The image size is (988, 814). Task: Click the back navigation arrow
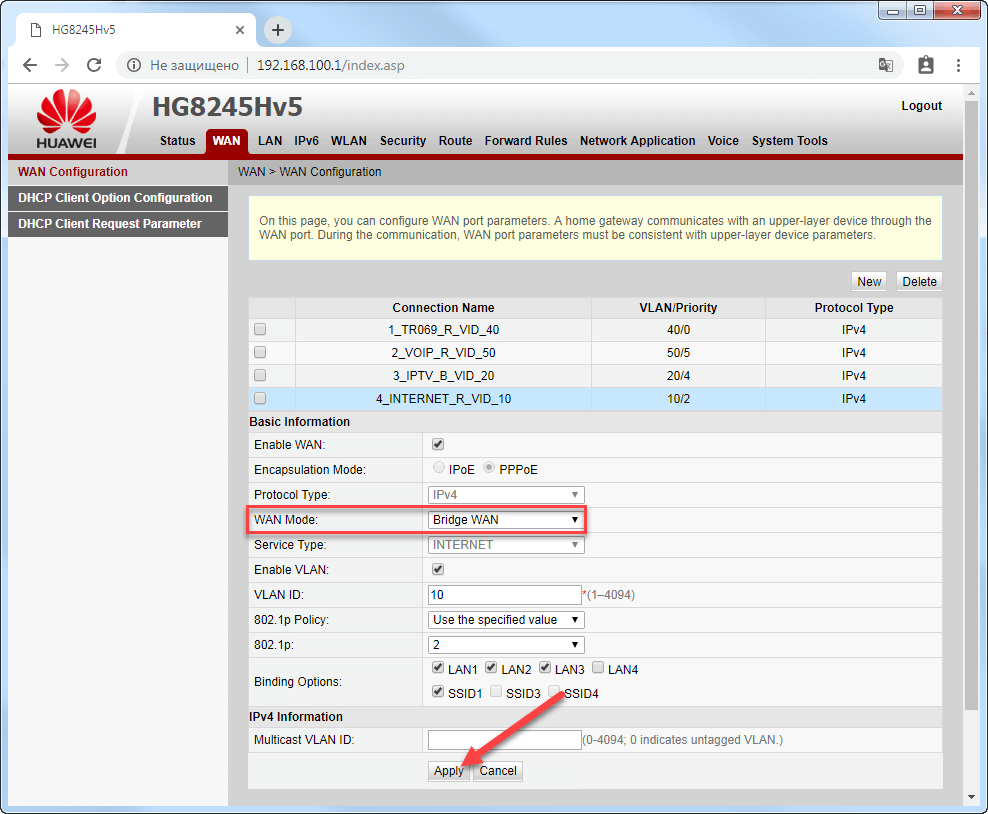[29, 64]
